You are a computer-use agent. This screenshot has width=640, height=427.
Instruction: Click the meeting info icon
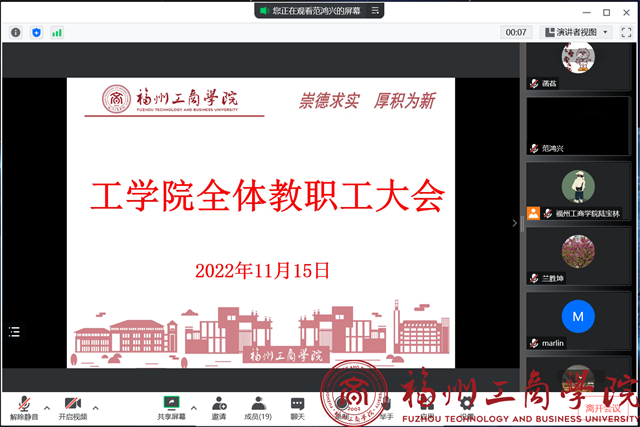(16, 32)
